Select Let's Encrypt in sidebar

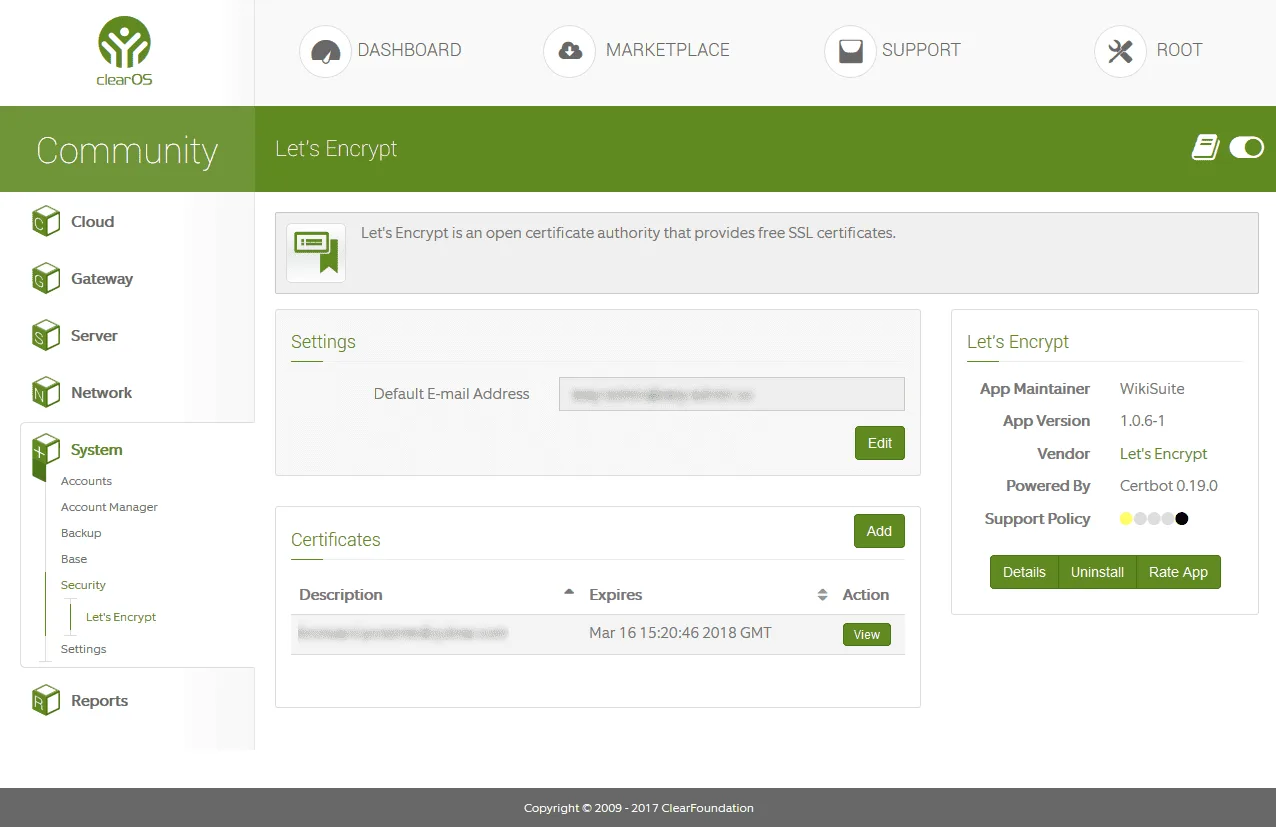[x=121, y=617]
